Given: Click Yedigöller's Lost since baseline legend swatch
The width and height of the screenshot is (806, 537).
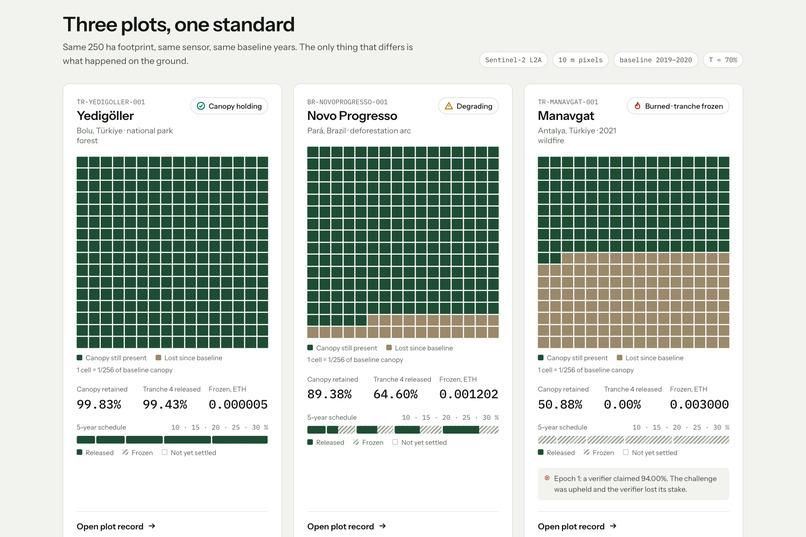Looking at the screenshot, I should (158, 358).
